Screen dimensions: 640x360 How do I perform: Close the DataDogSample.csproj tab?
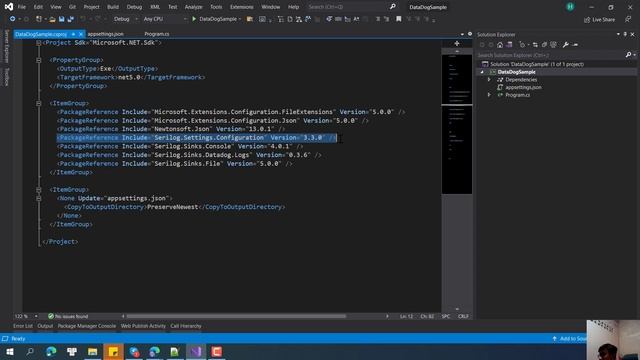point(80,34)
